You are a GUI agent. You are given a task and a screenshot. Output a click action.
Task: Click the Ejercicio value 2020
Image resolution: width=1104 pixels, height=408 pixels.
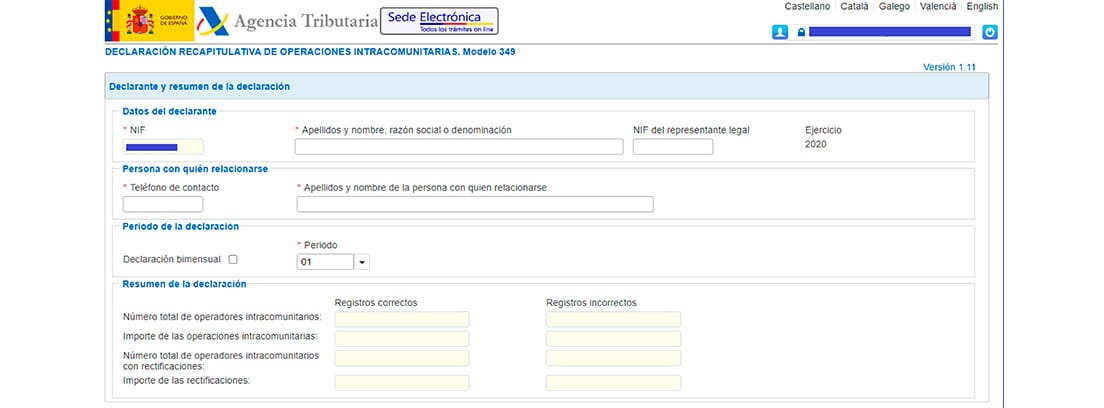(x=816, y=144)
